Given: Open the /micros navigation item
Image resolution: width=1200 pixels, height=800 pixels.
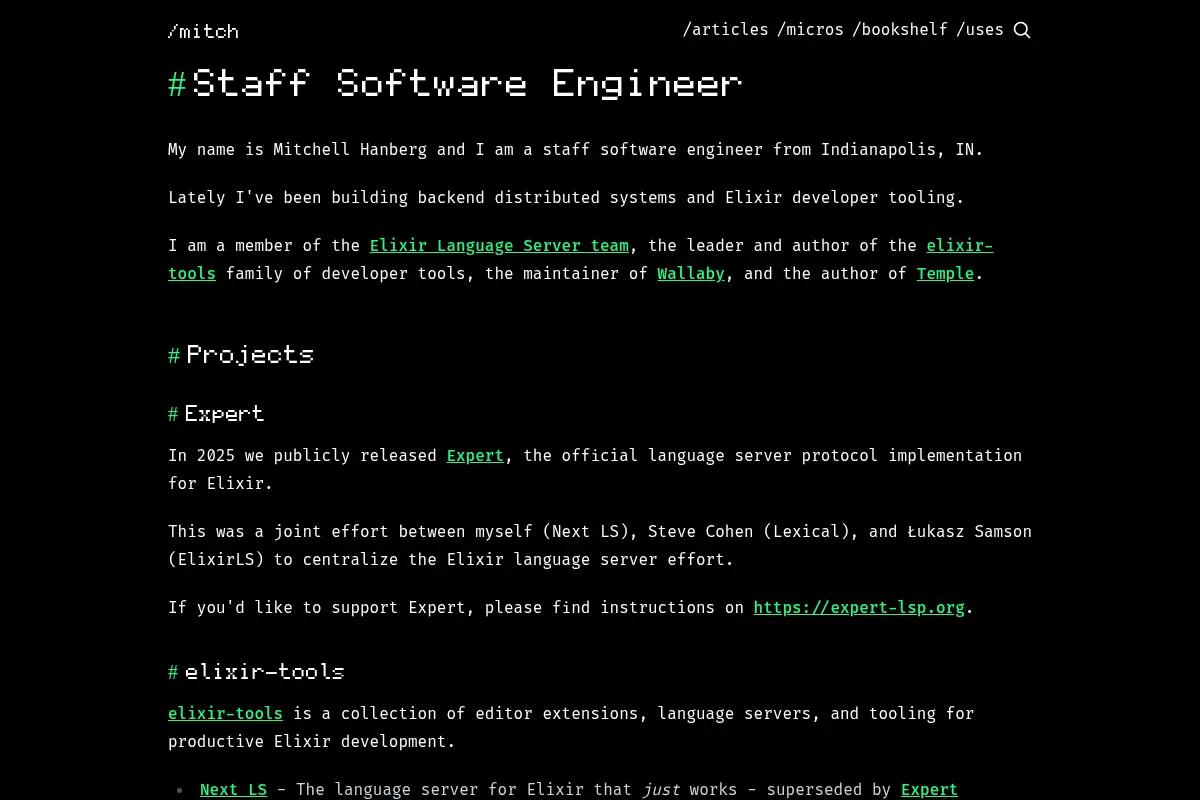Looking at the screenshot, I should 810,30.
